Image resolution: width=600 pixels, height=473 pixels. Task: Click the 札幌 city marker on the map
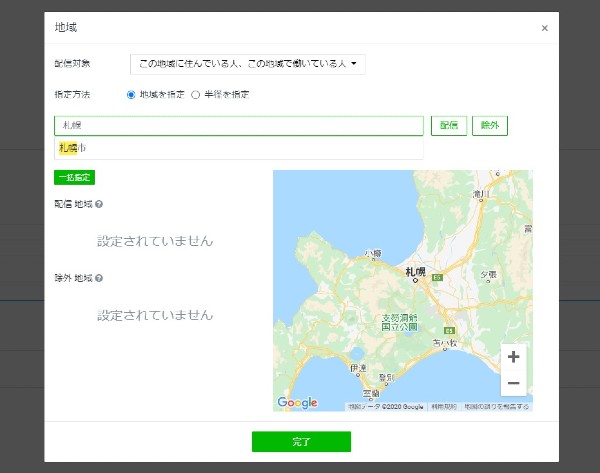(x=415, y=274)
